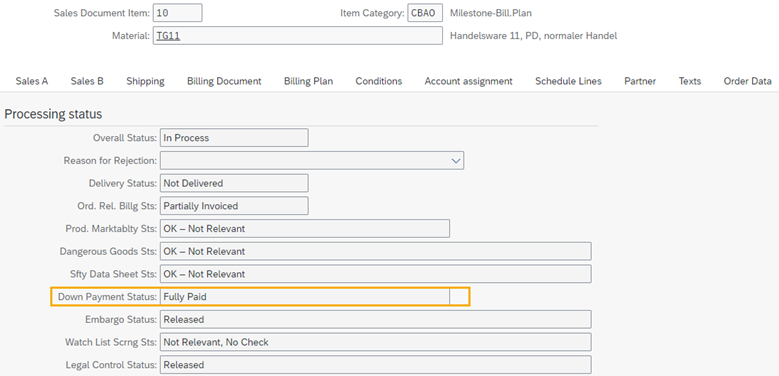Select the Partner tab
The height and width of the screenshot is (376, 779).
point(640,81)
